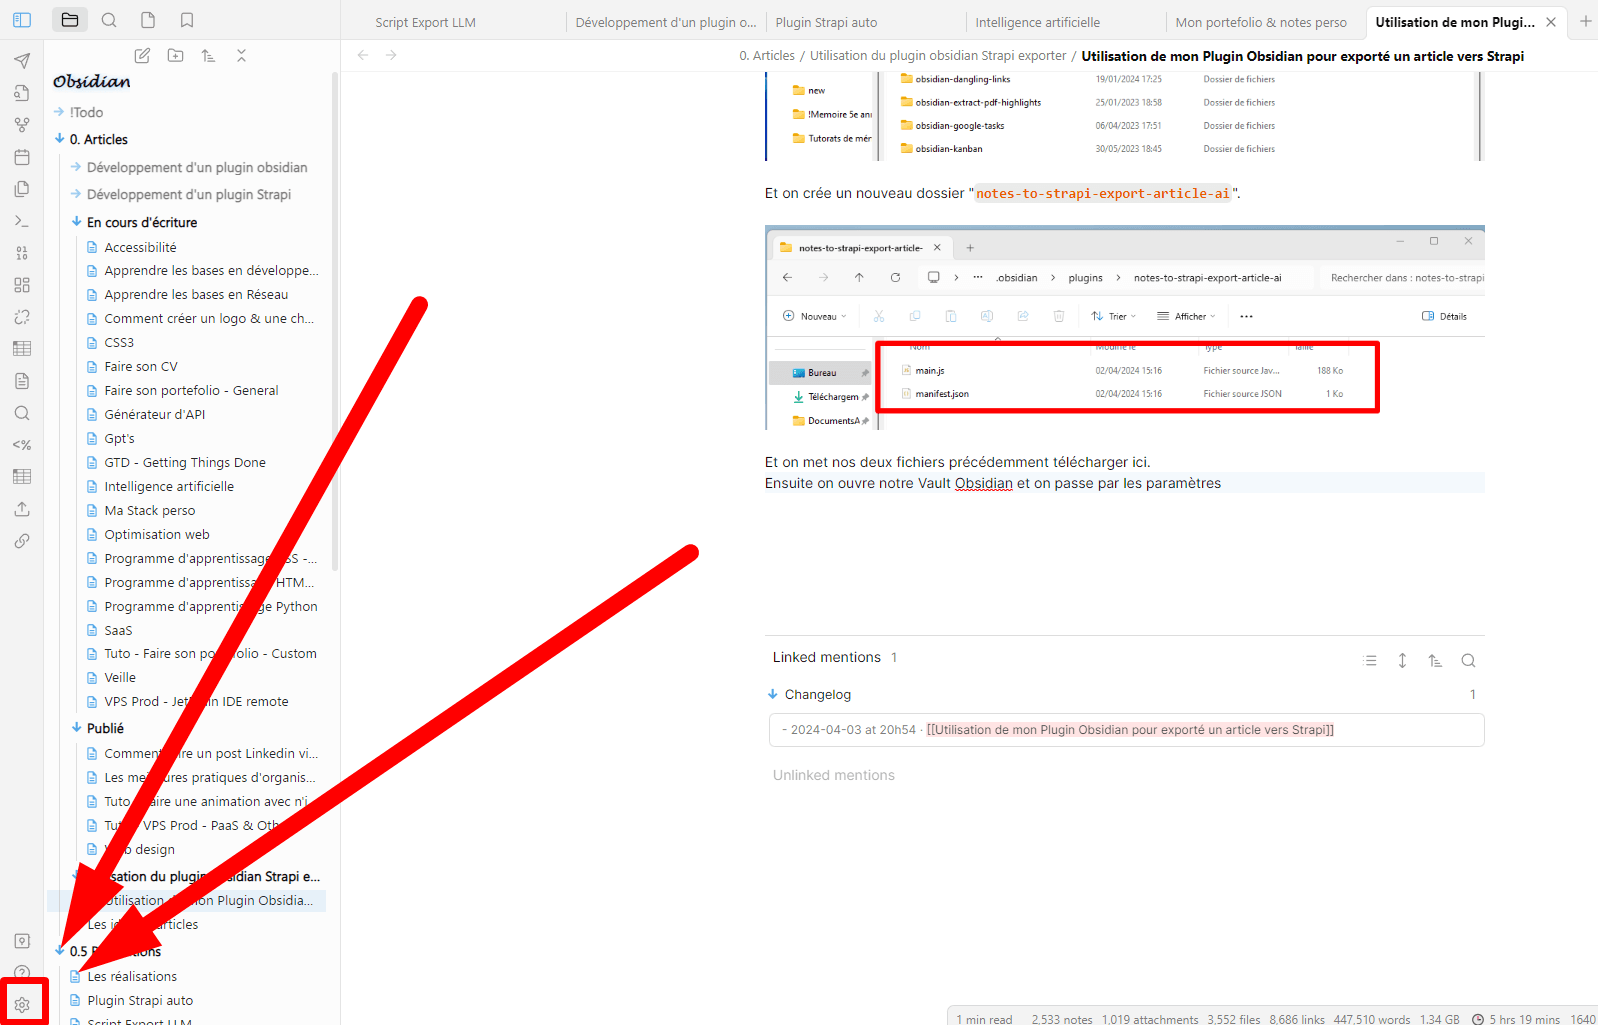Create a new folder in file explorer

pos(176,56)
